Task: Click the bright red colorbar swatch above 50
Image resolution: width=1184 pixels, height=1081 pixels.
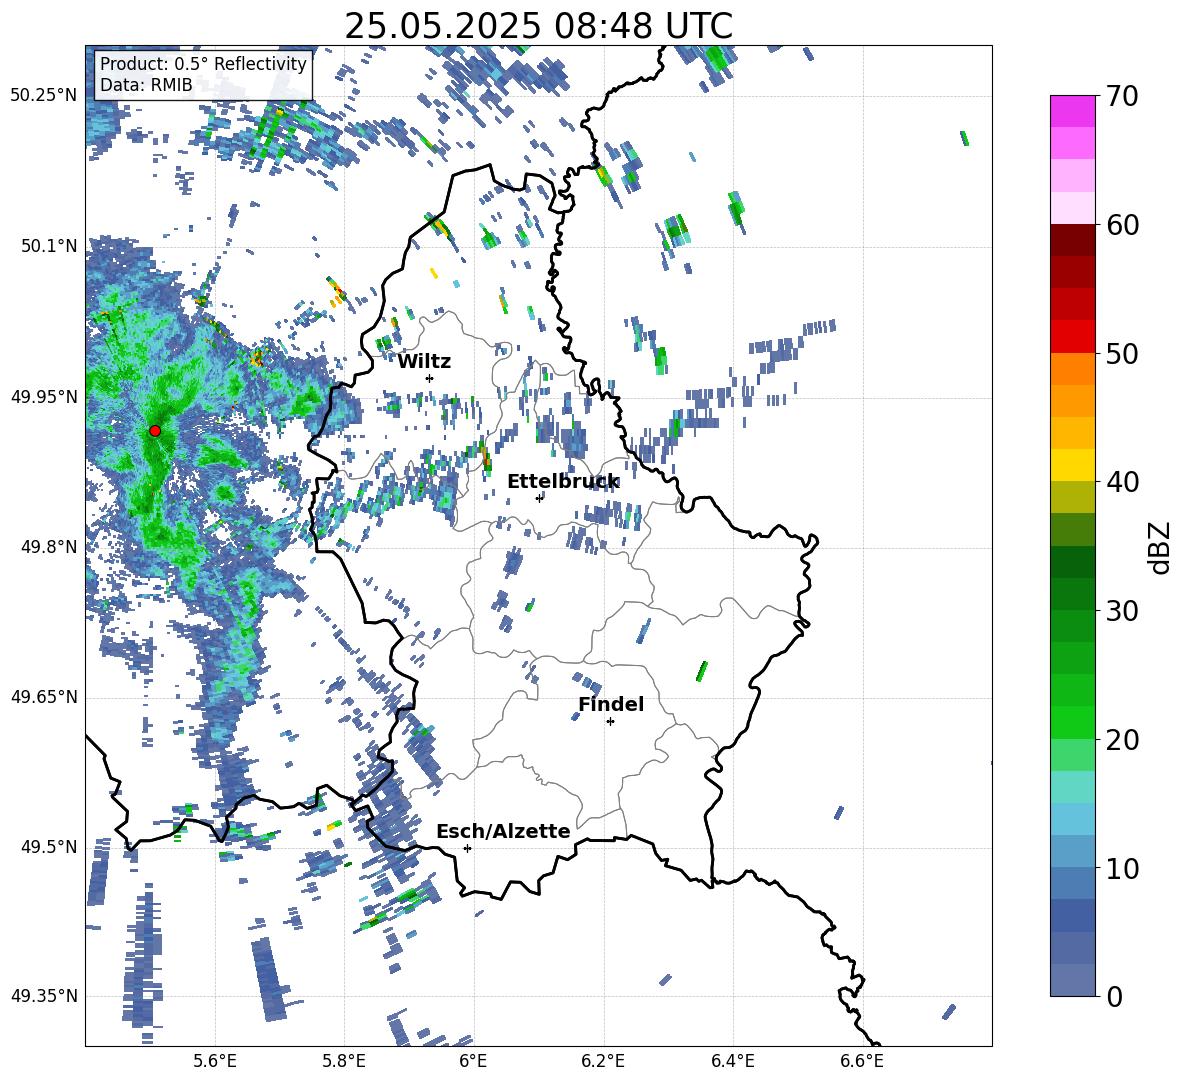Action: (x=1072, y=337)
